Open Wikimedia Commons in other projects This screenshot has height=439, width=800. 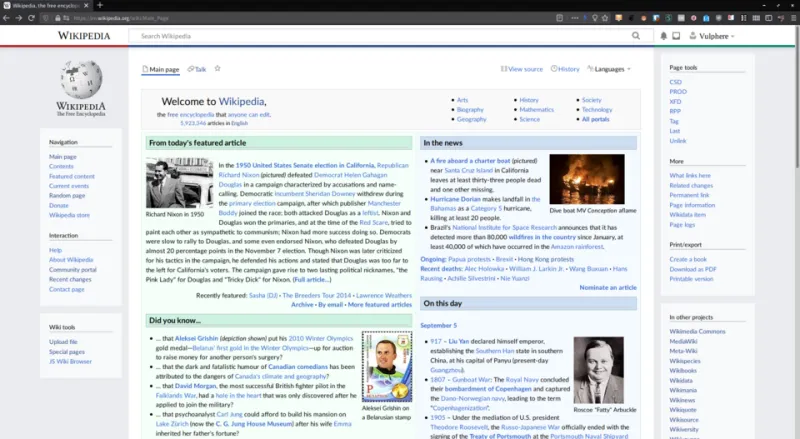[x=697, y=331]
